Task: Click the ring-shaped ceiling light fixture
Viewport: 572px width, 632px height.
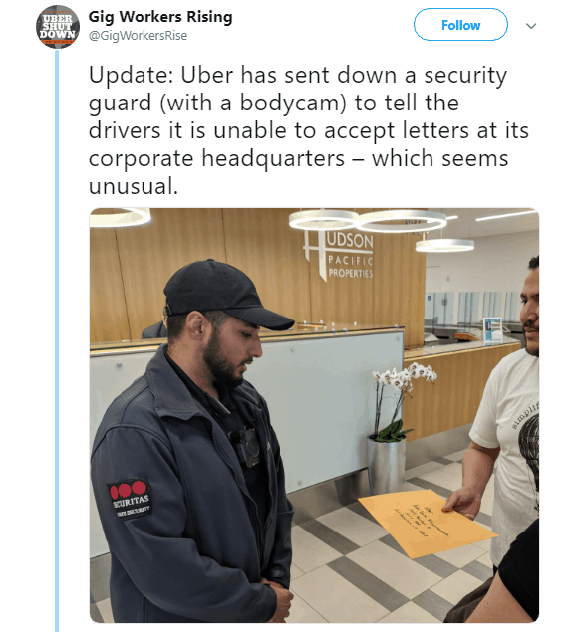Action: pyautogui.click(x=368, y=220)
